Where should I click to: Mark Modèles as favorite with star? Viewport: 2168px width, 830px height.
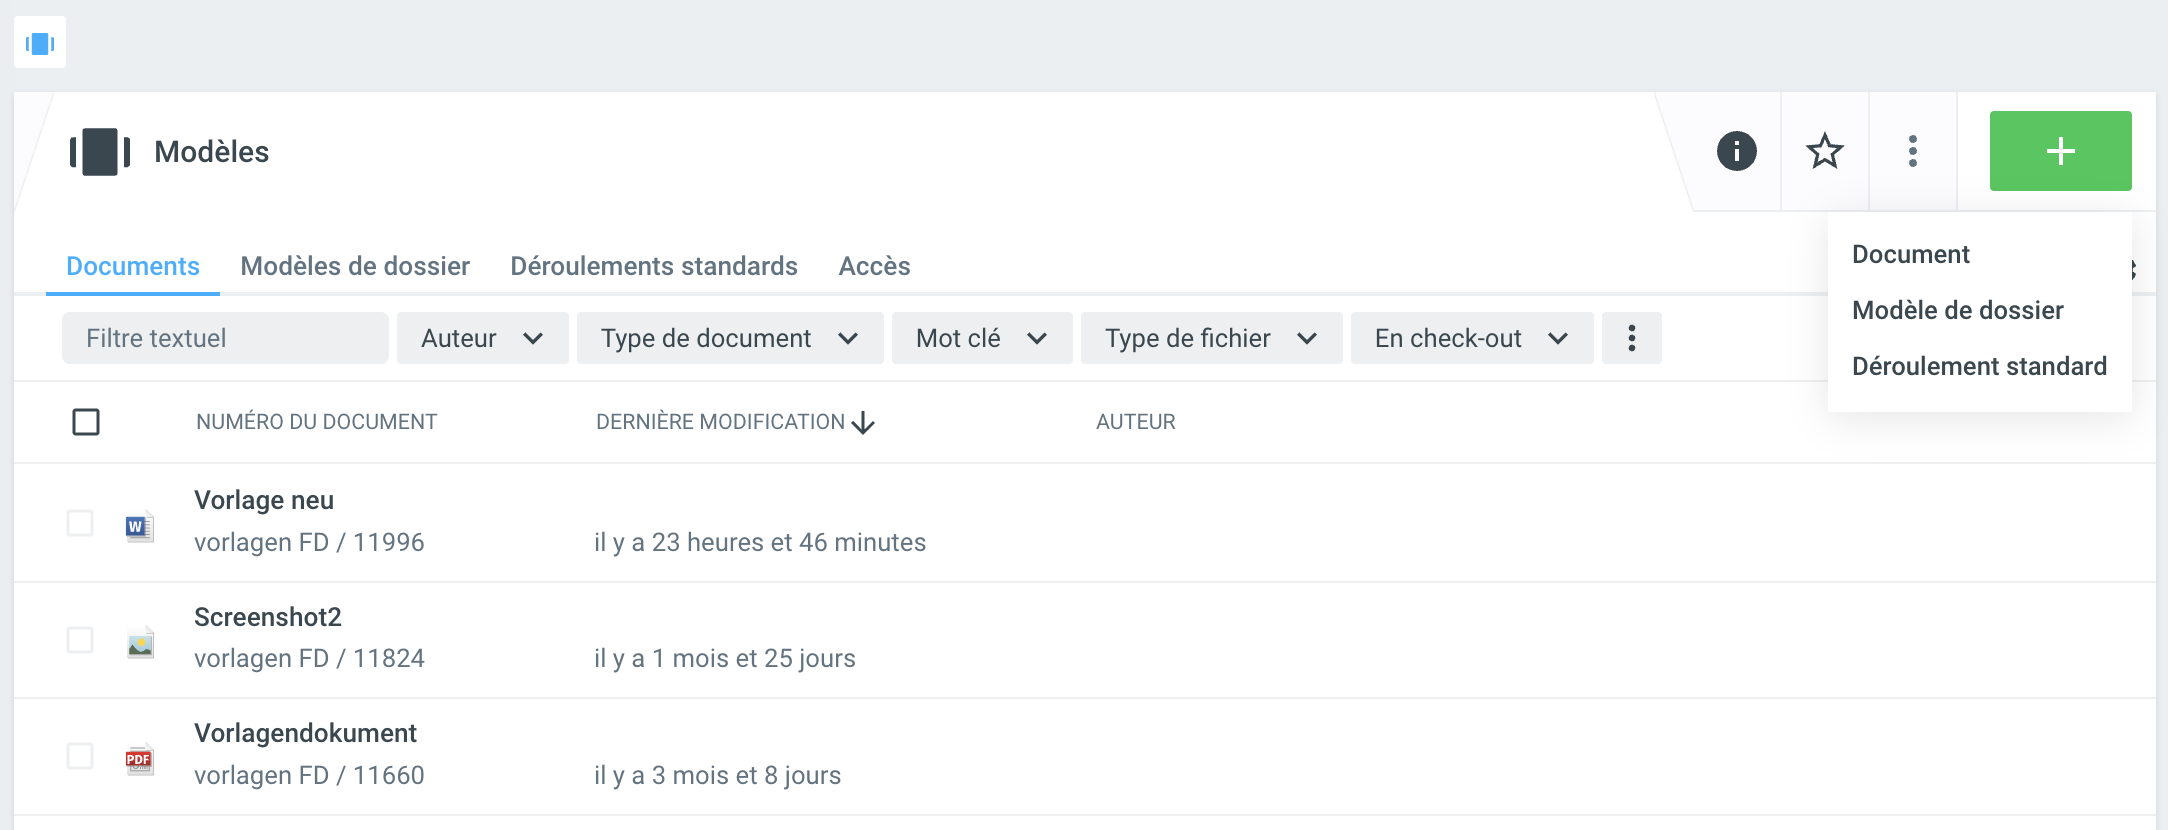(x=1824, y=152)
